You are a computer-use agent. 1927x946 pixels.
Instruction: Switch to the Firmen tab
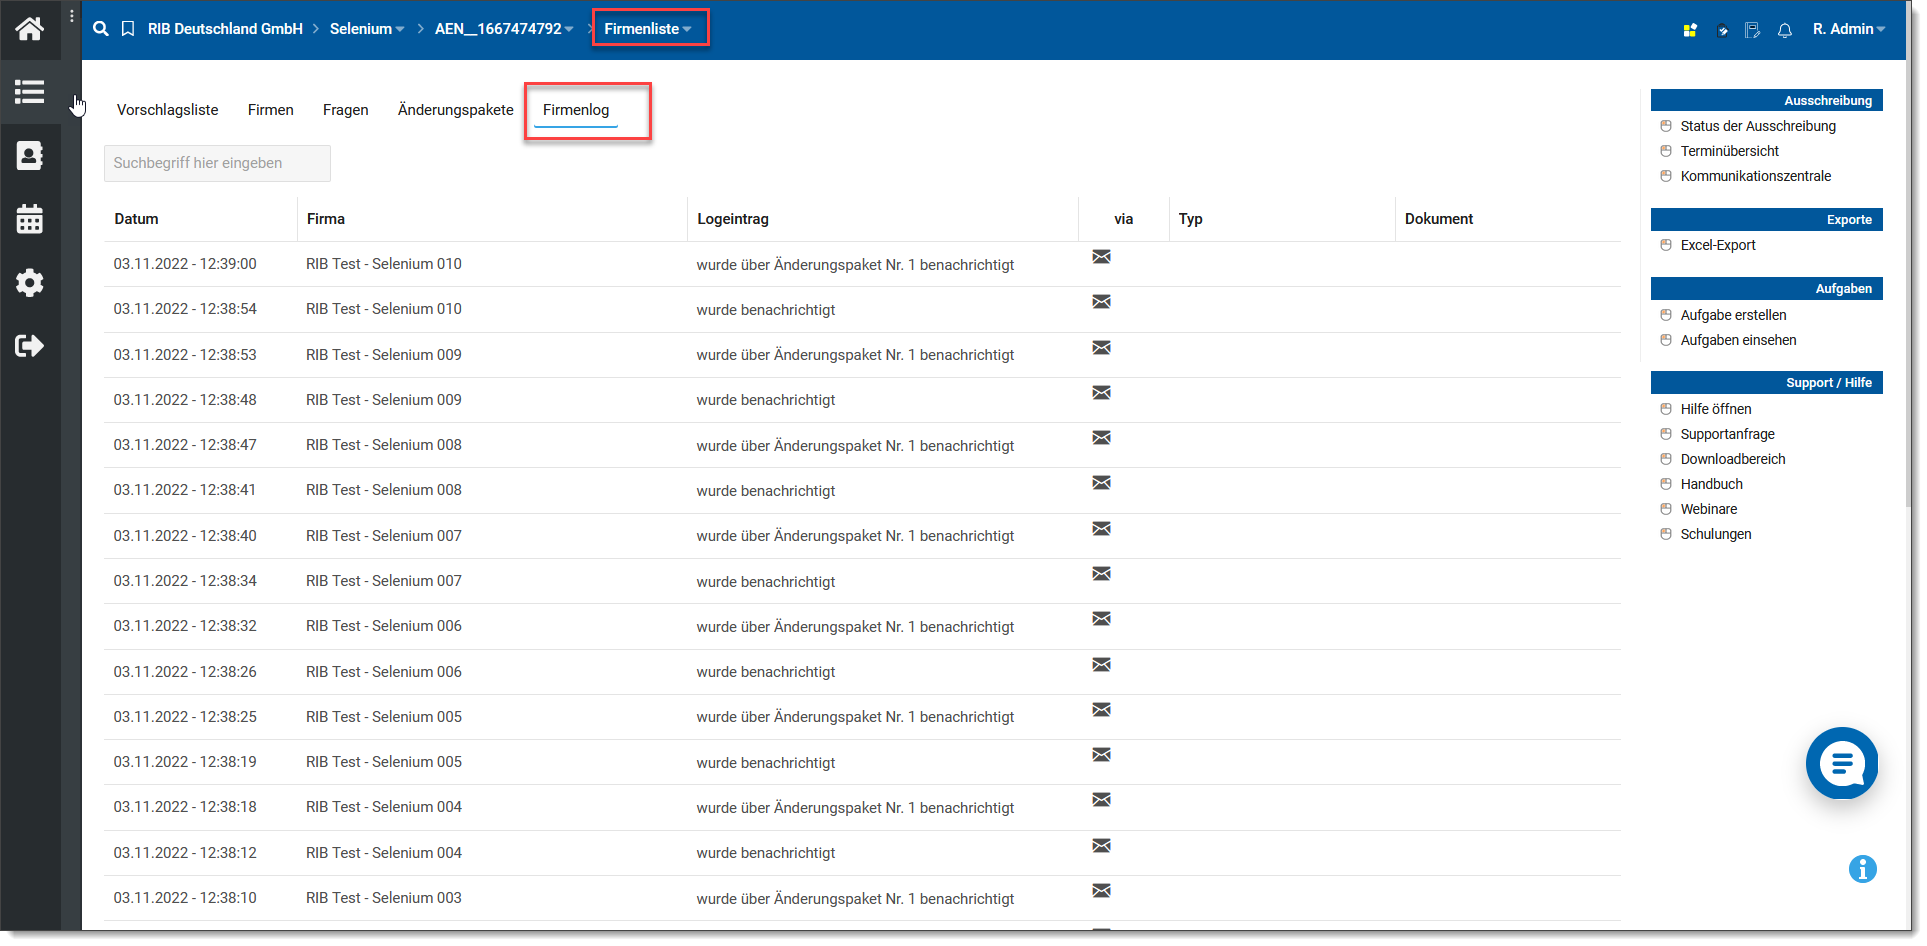click(x=271, y=110)
